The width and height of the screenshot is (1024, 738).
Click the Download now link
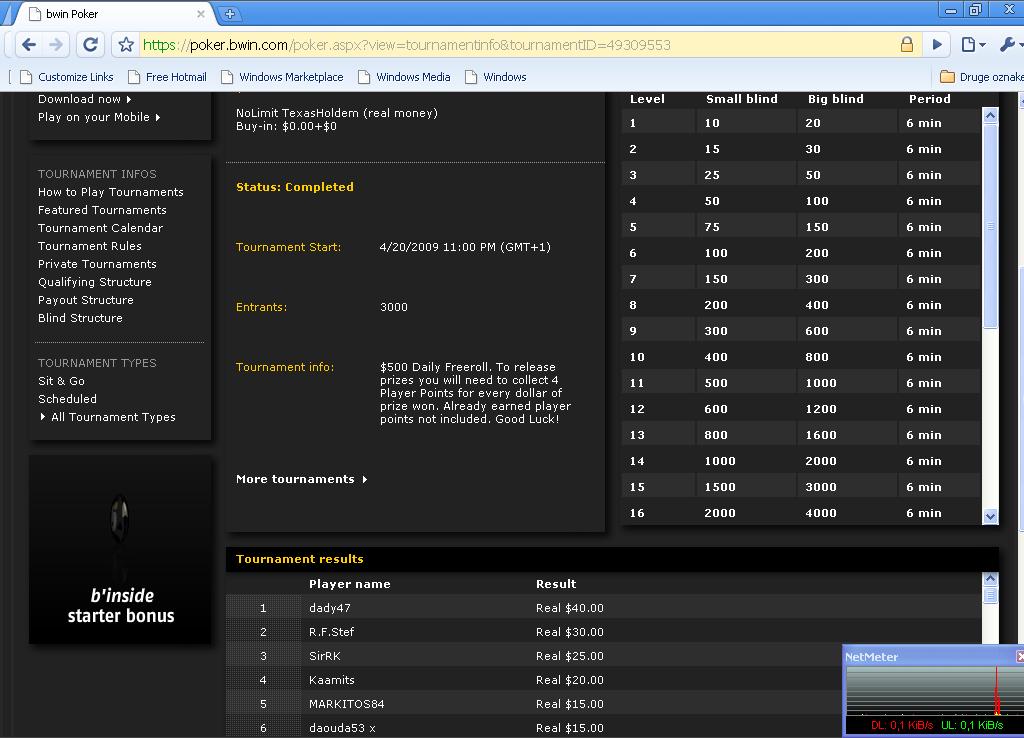pyautogui.click(x=85, y=99)
